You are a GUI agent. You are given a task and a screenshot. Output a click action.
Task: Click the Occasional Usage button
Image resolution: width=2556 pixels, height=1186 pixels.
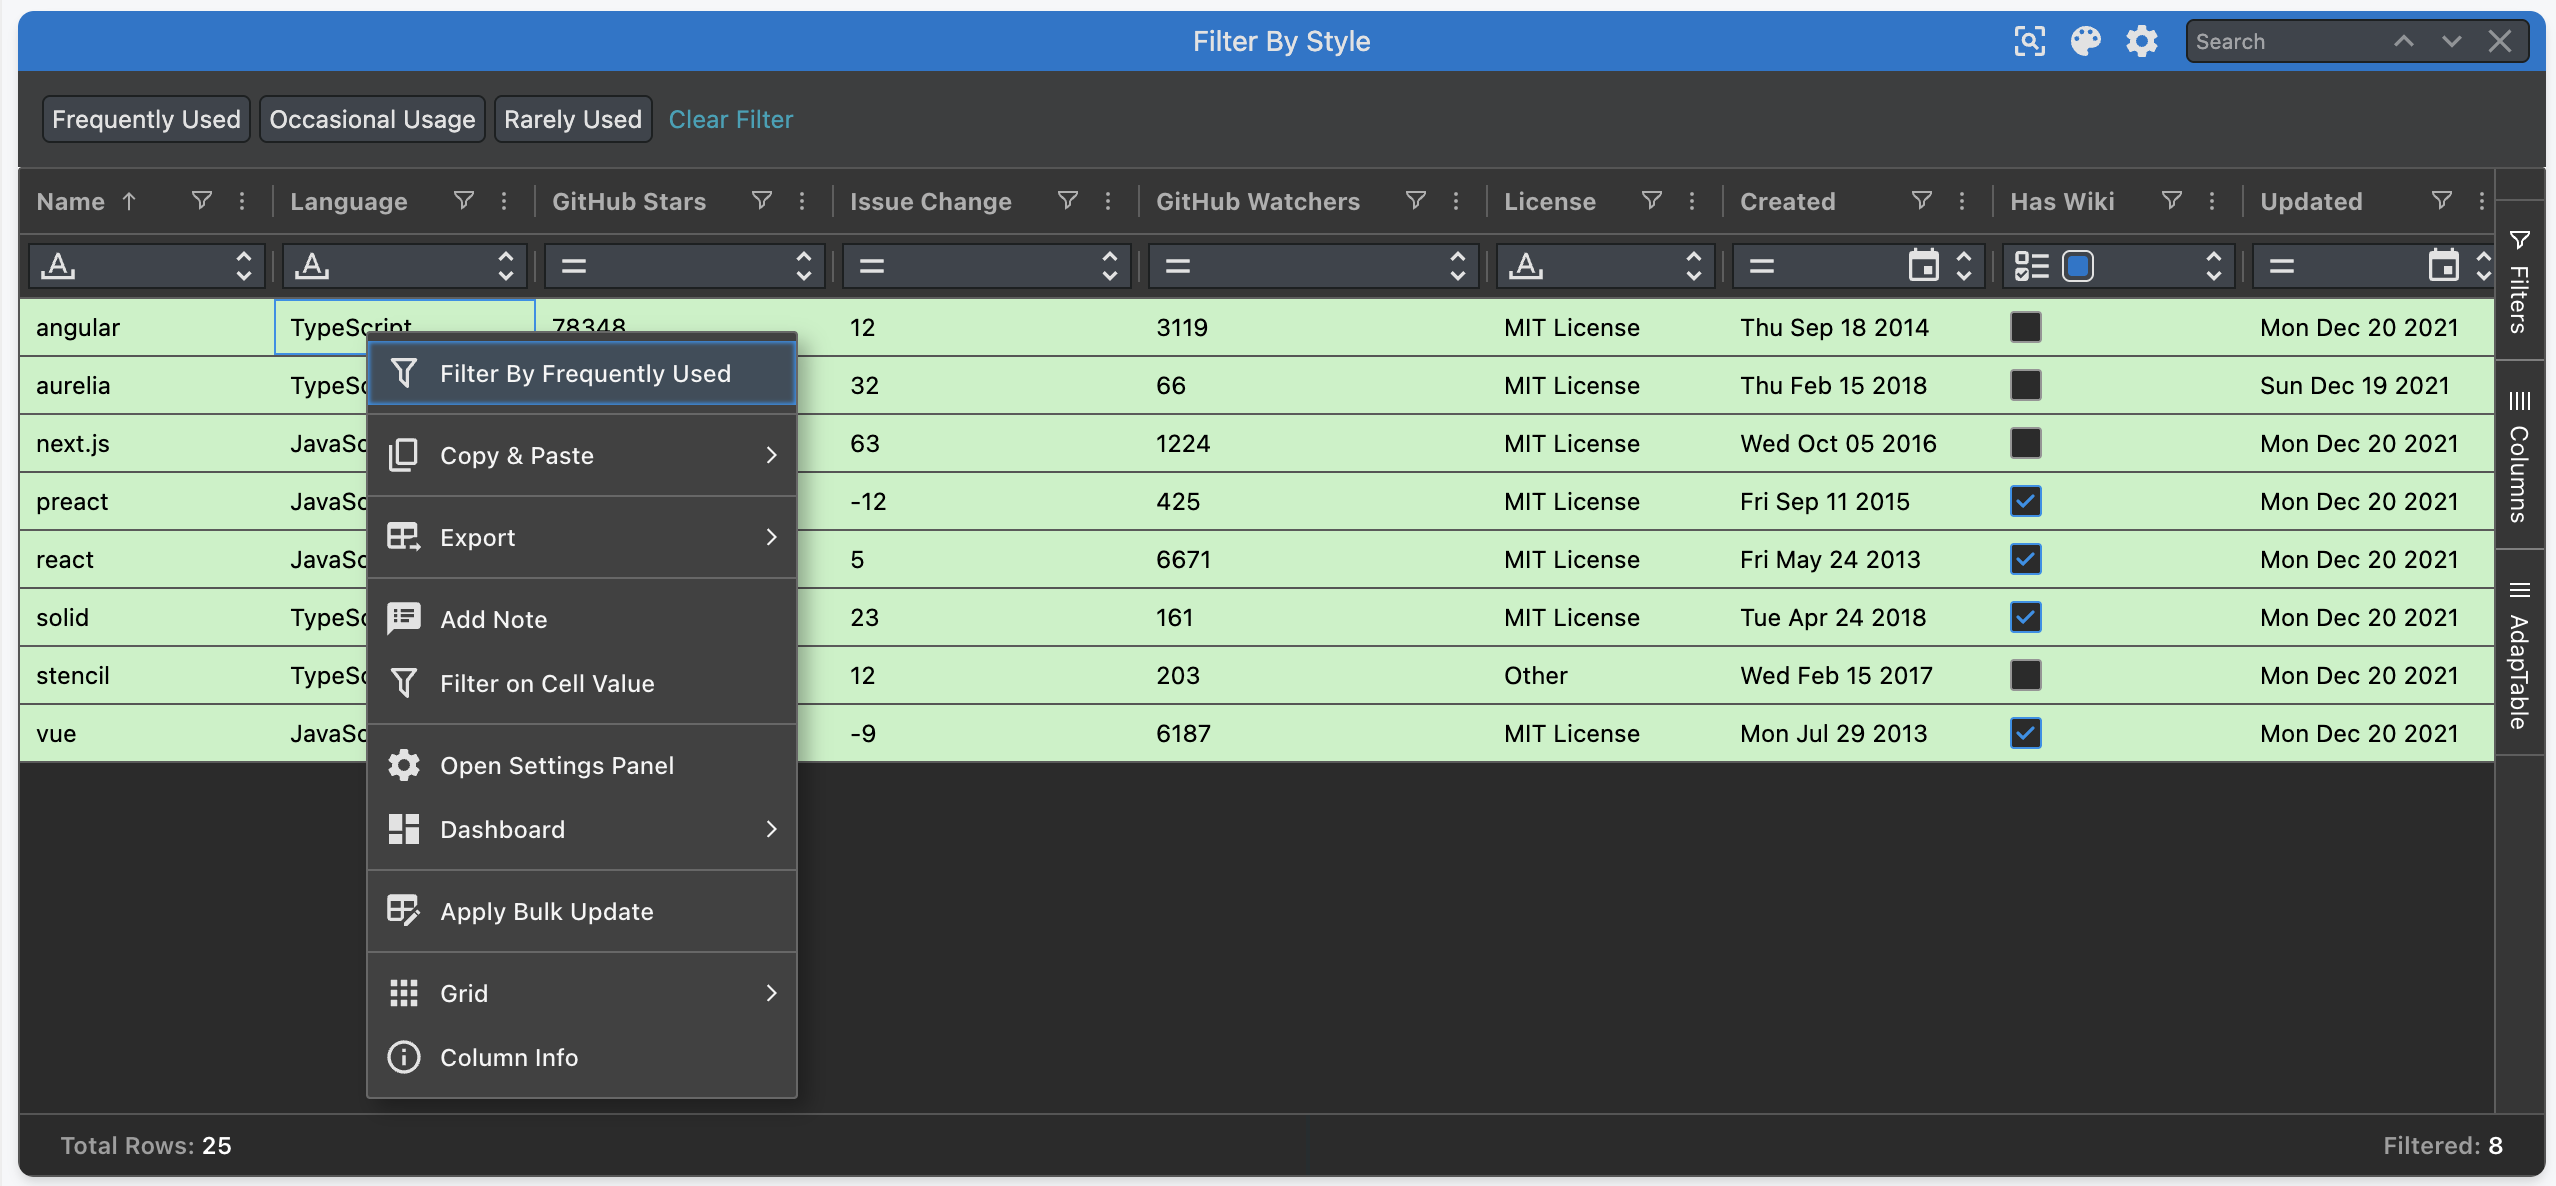(372, 119)
